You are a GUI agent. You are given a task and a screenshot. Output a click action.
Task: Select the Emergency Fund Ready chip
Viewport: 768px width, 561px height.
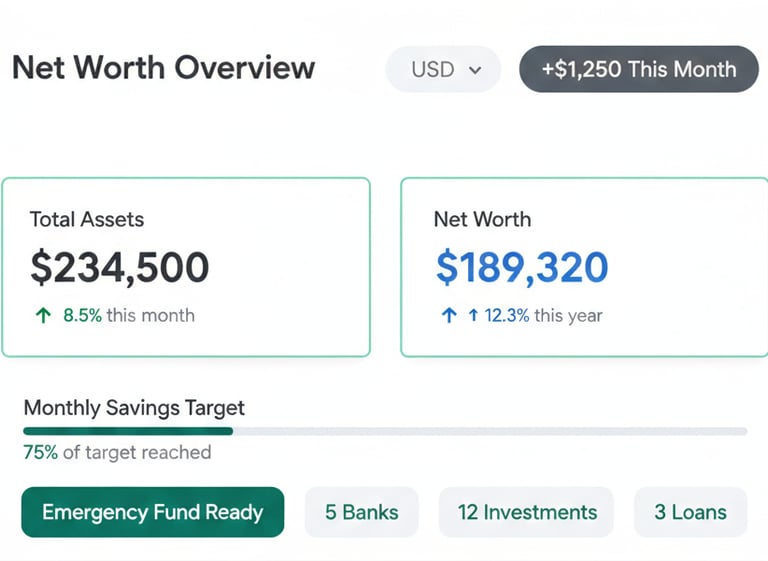pos(152,513)
